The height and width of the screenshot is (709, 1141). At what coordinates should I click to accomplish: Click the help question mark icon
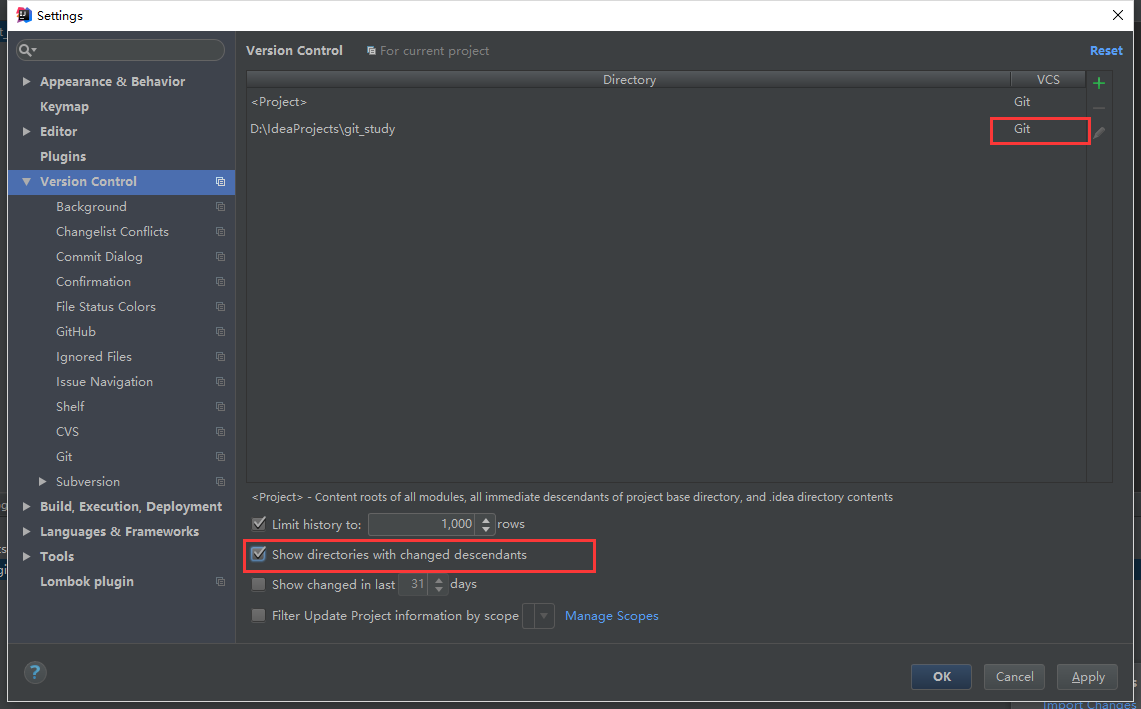click(x=35, y=673)
